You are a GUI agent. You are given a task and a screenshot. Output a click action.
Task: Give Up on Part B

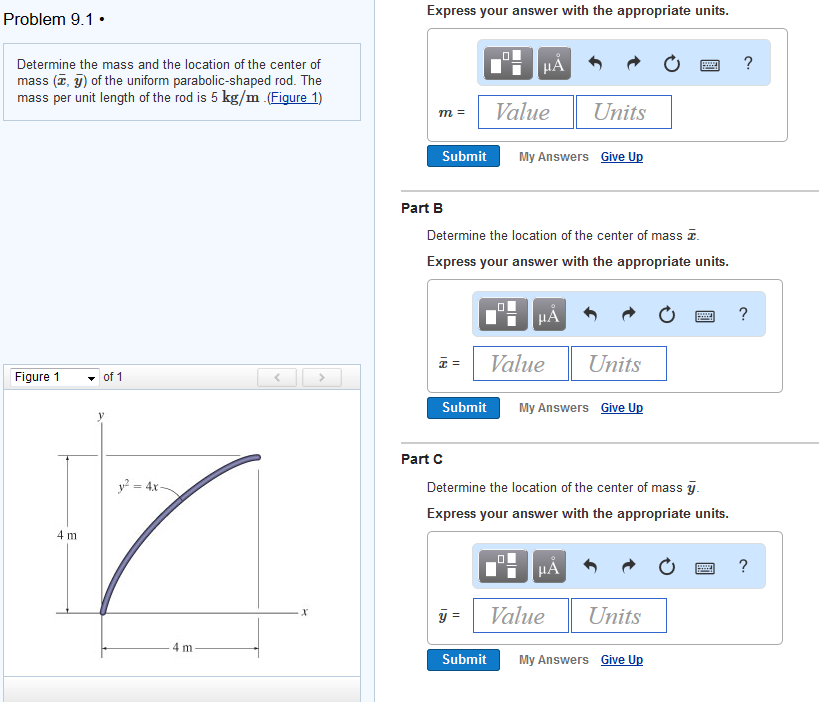click(x=622, y=408)
